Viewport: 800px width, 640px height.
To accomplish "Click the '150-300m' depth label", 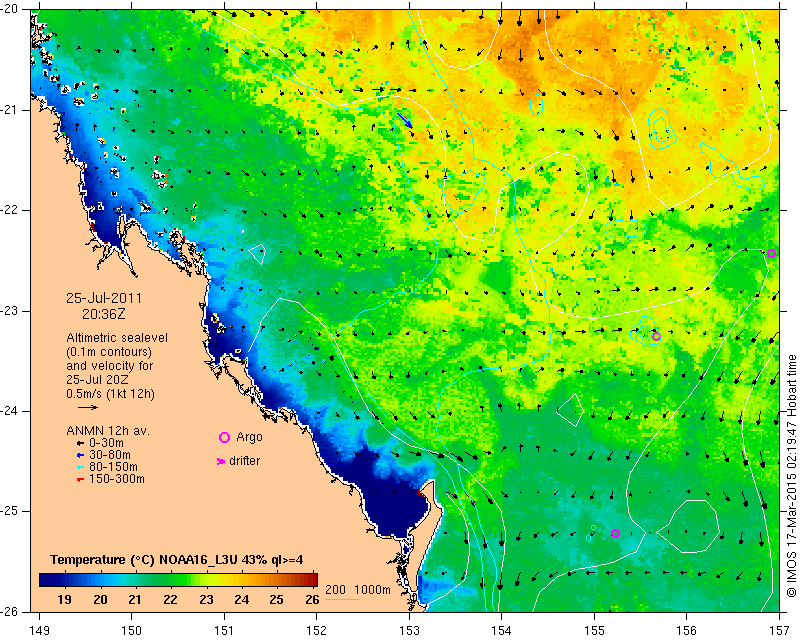I will (x=117, y=479).
